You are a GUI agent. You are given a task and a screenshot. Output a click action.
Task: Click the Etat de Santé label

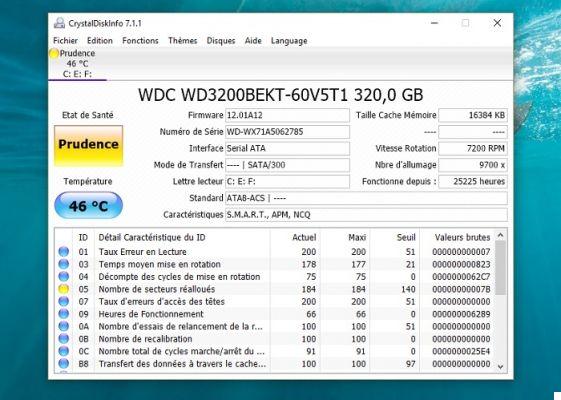click(x=88, y=115)
